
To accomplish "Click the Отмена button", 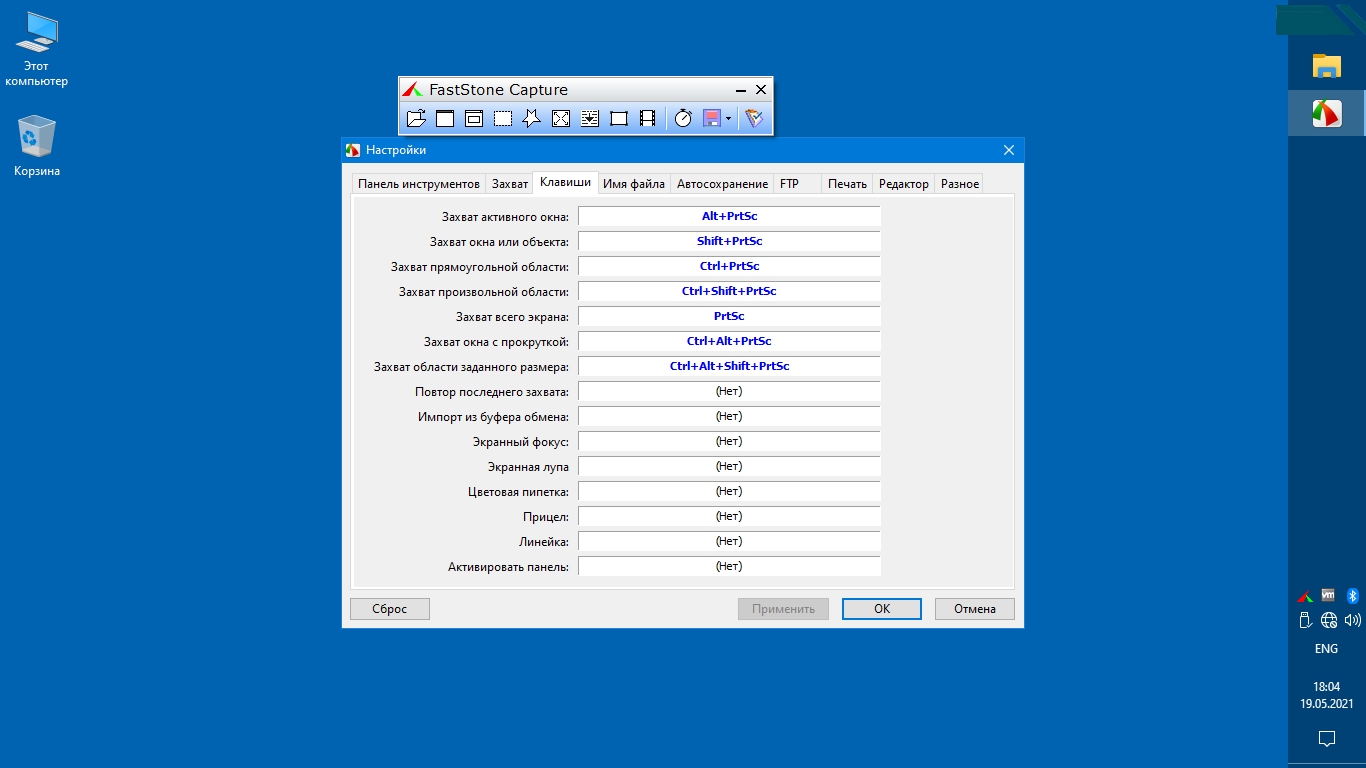I will (974, 609).
